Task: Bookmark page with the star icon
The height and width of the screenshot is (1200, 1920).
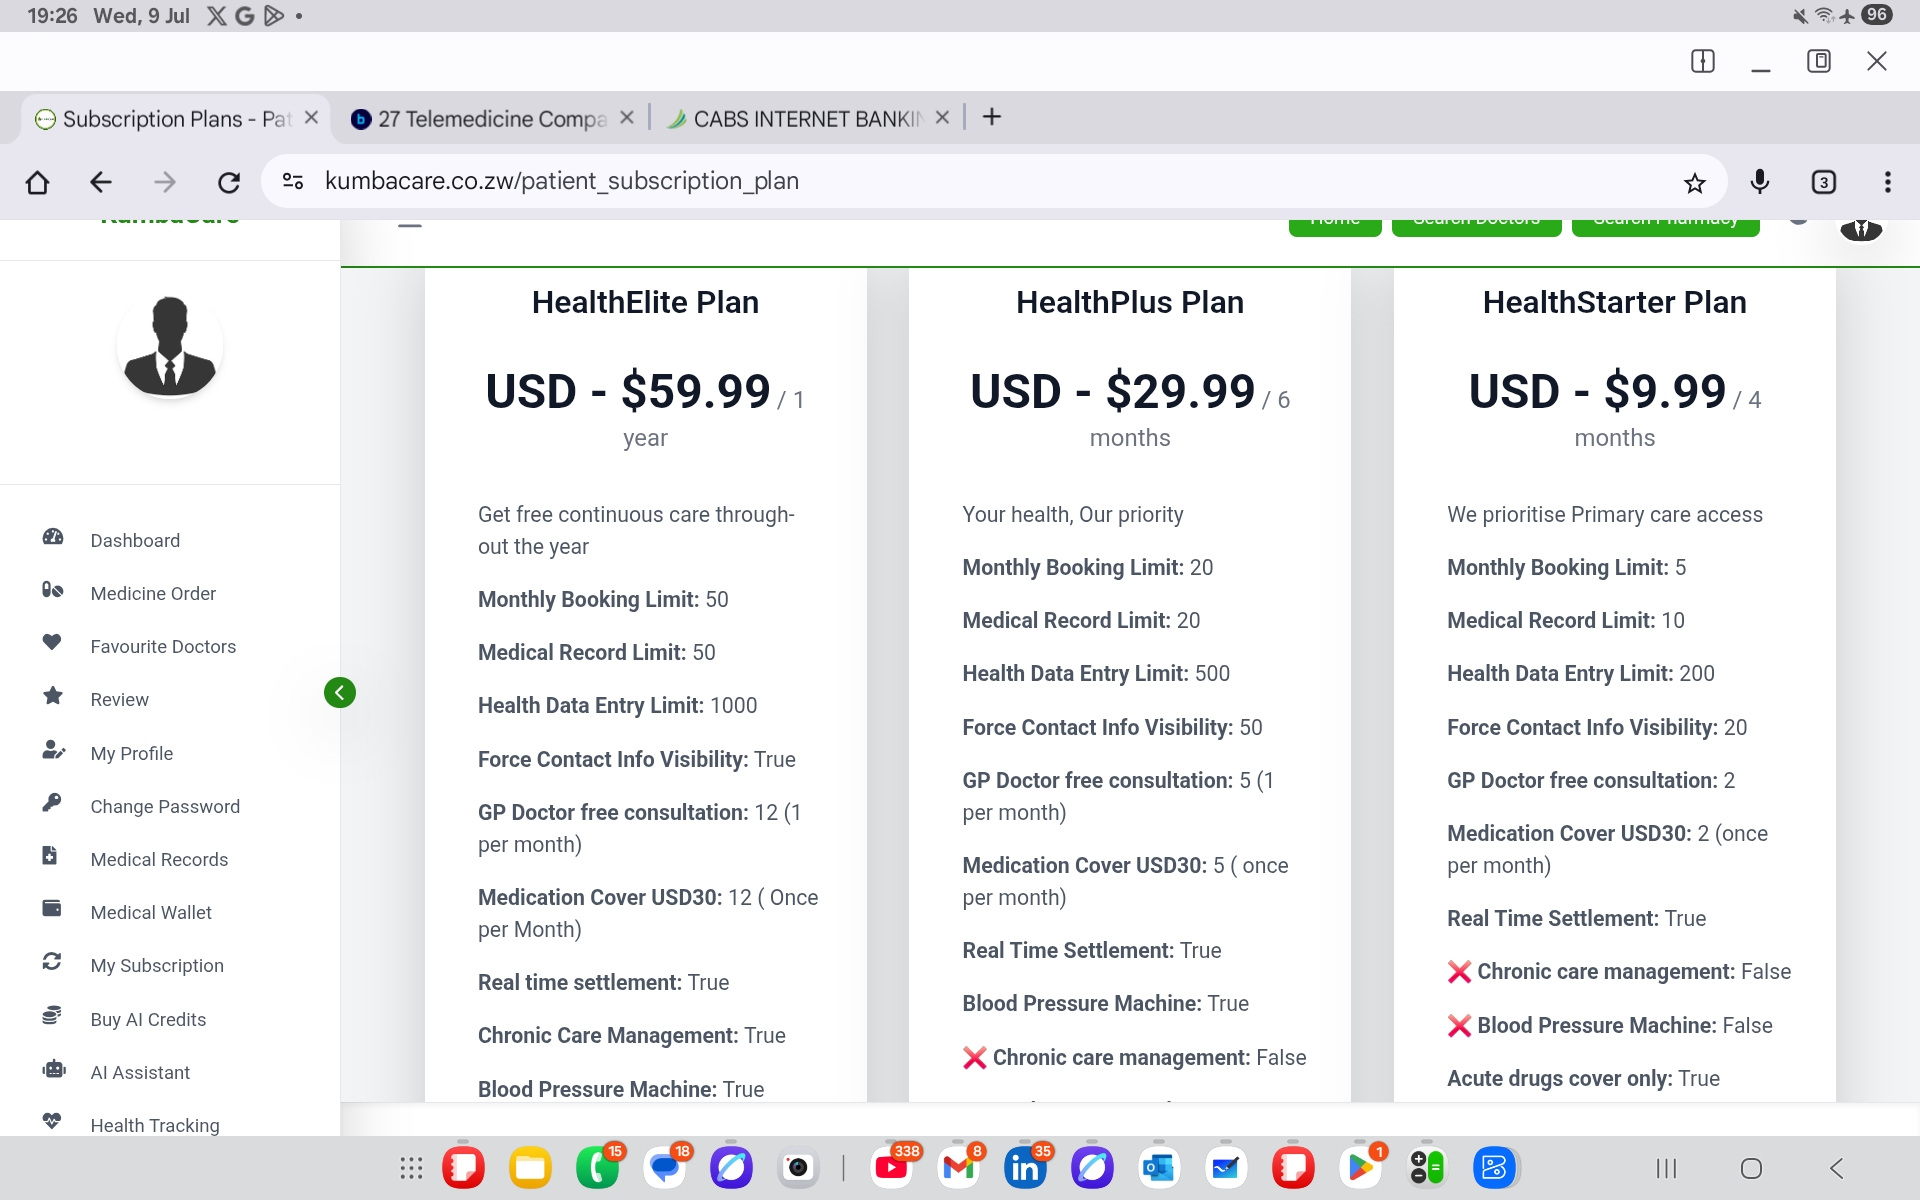Action: [x=1694, y=183]
